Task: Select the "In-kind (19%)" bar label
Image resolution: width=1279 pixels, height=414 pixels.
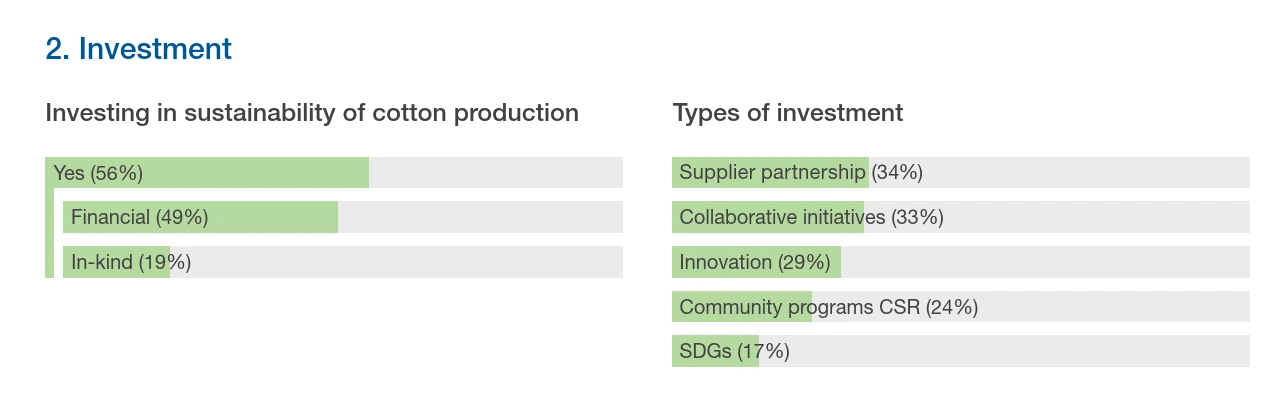Action: (x=130, y=262)
